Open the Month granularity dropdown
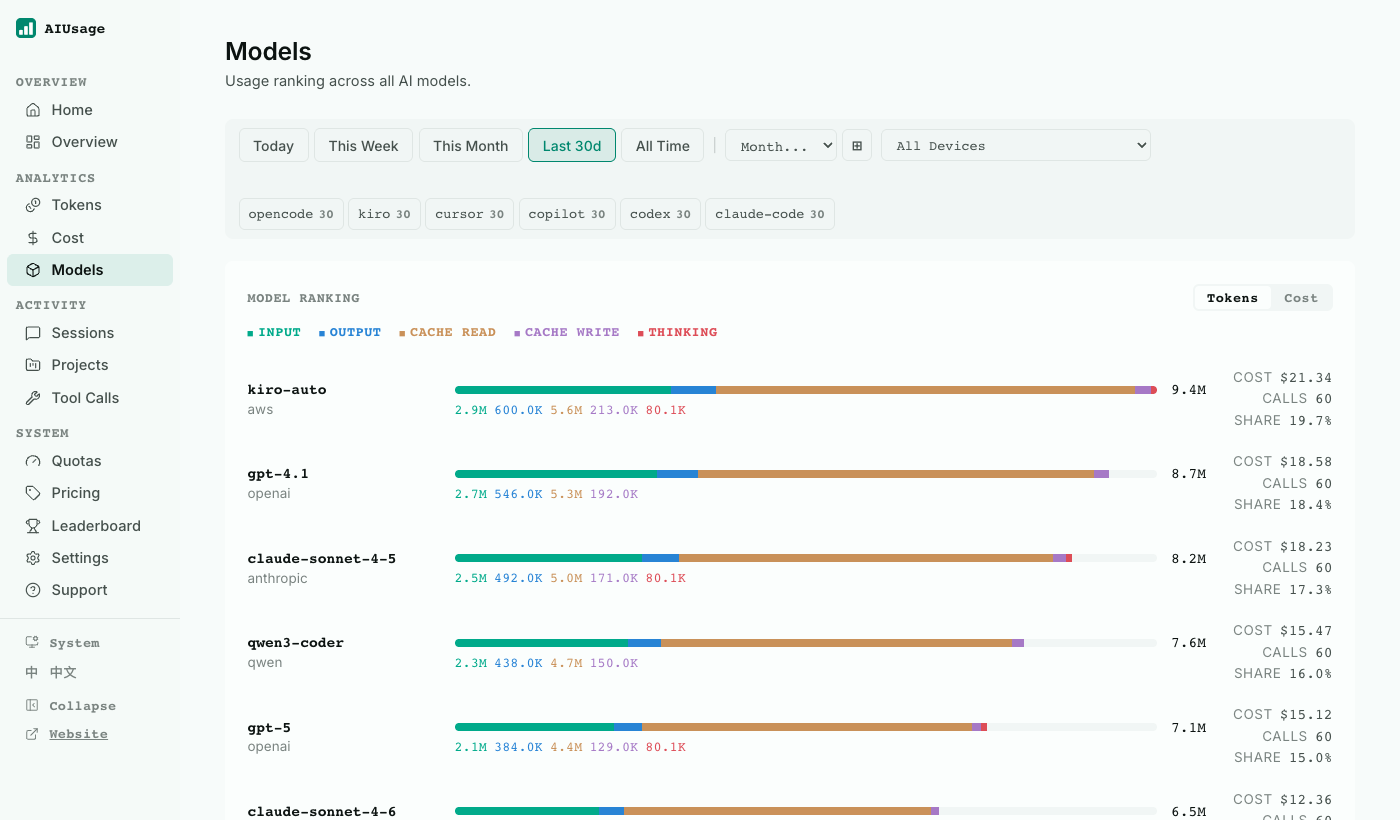The height and width of the screenshot is (820, 1400). pos(781,145)
